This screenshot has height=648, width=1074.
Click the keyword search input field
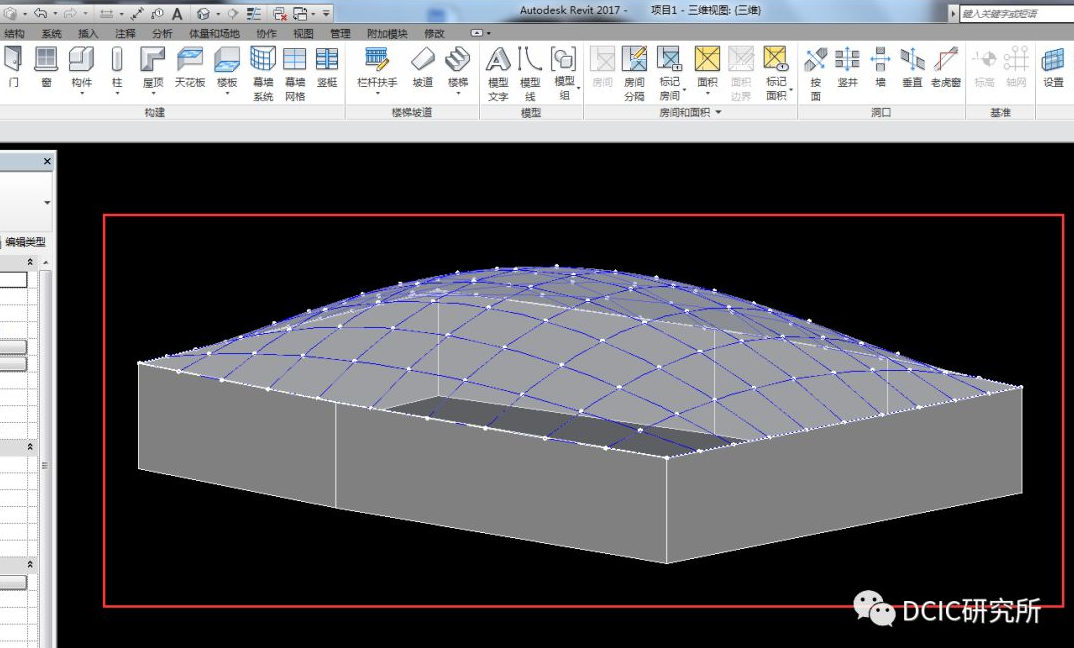(1016, 14)
